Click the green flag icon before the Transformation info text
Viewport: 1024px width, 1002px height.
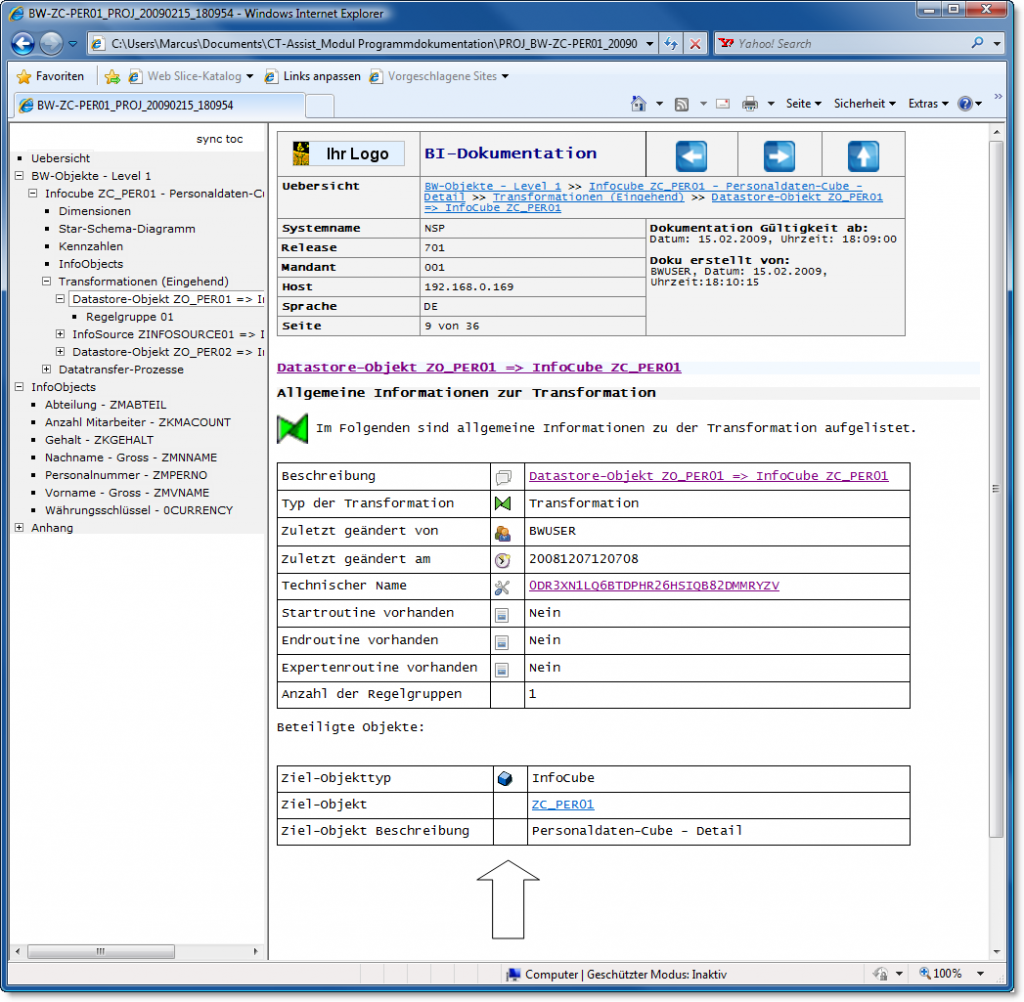pyautogui.click(x=292, y=428)
